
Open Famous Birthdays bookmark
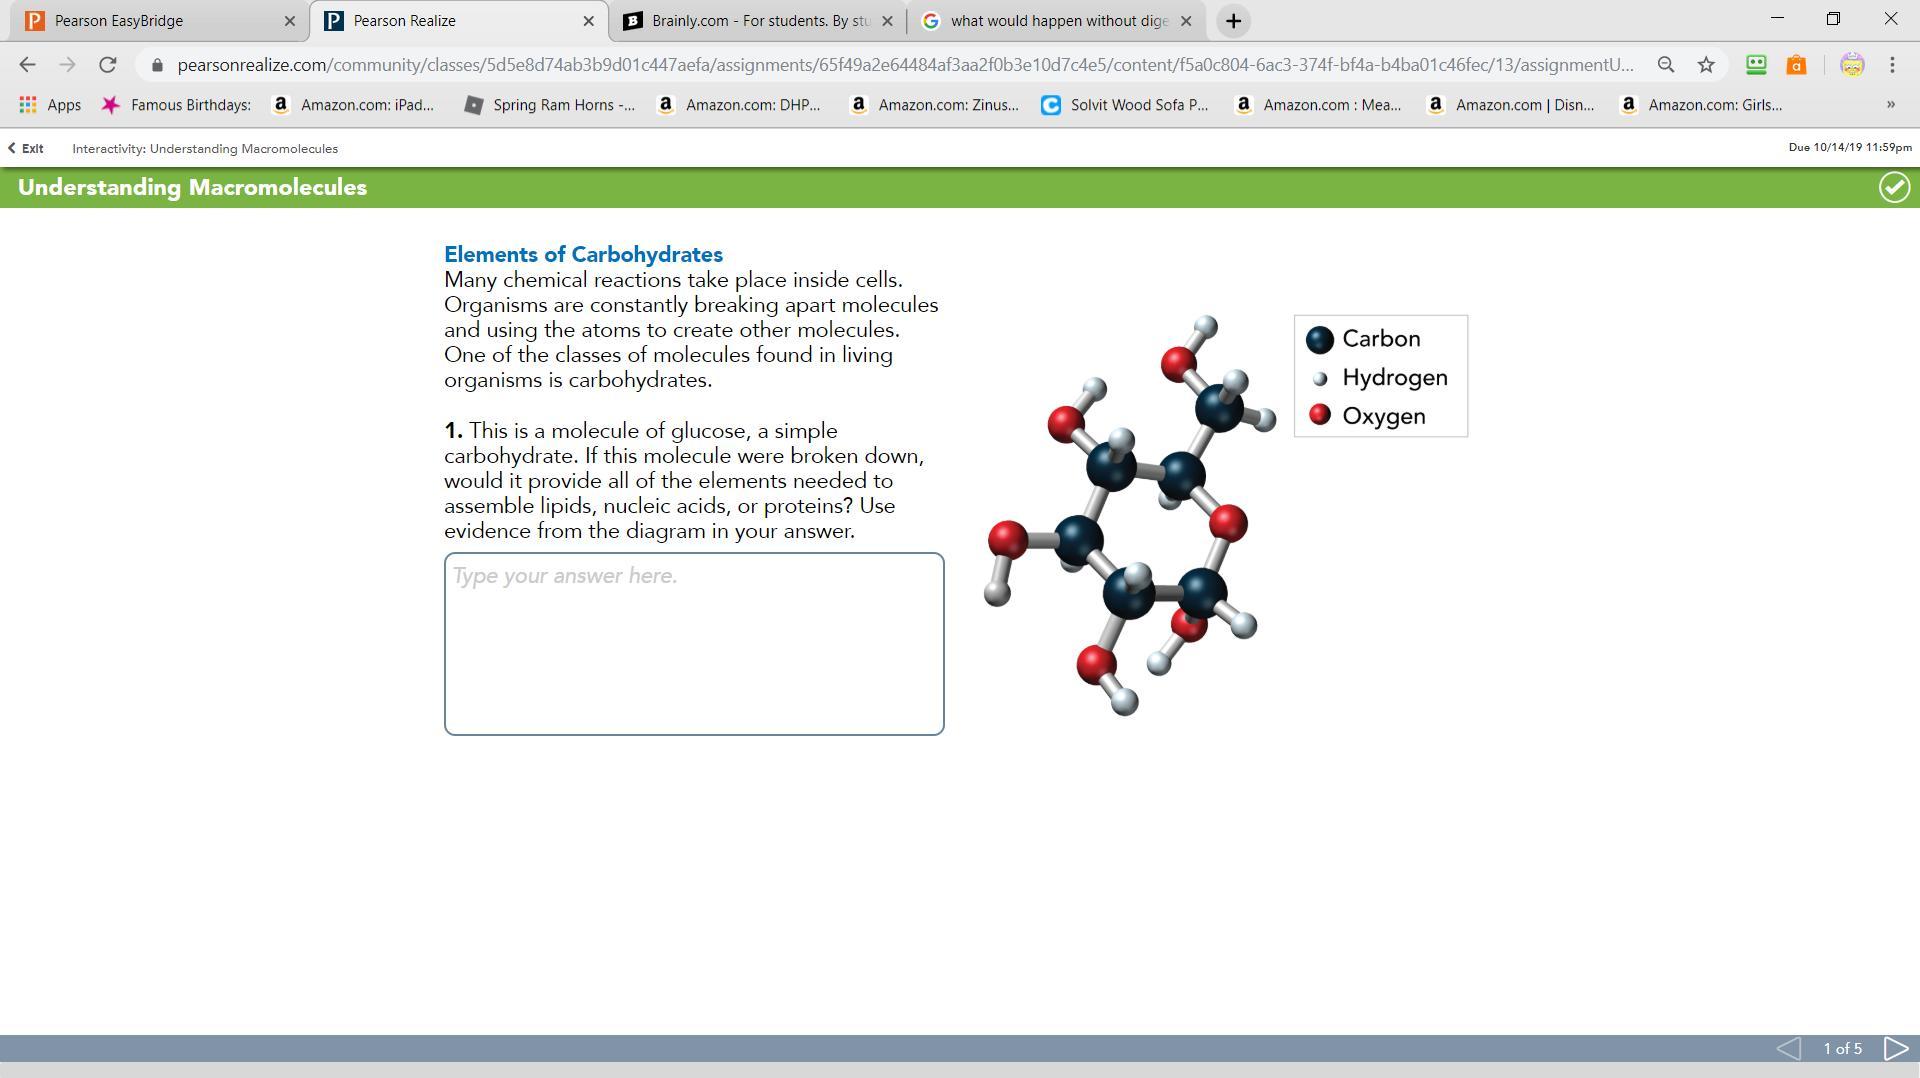177,105
